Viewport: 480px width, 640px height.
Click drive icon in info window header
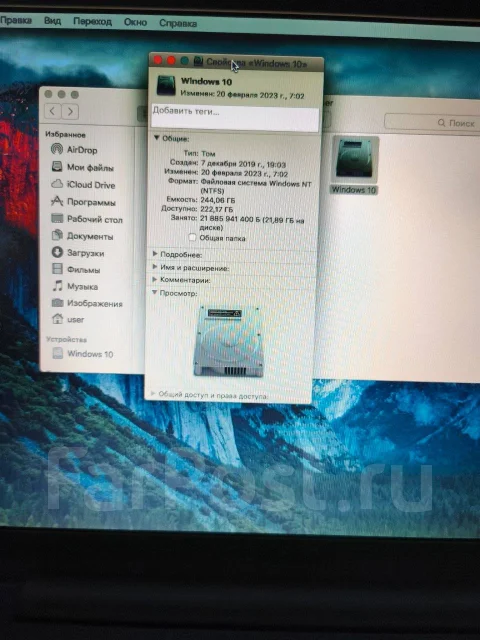click(x=166, y=86)
